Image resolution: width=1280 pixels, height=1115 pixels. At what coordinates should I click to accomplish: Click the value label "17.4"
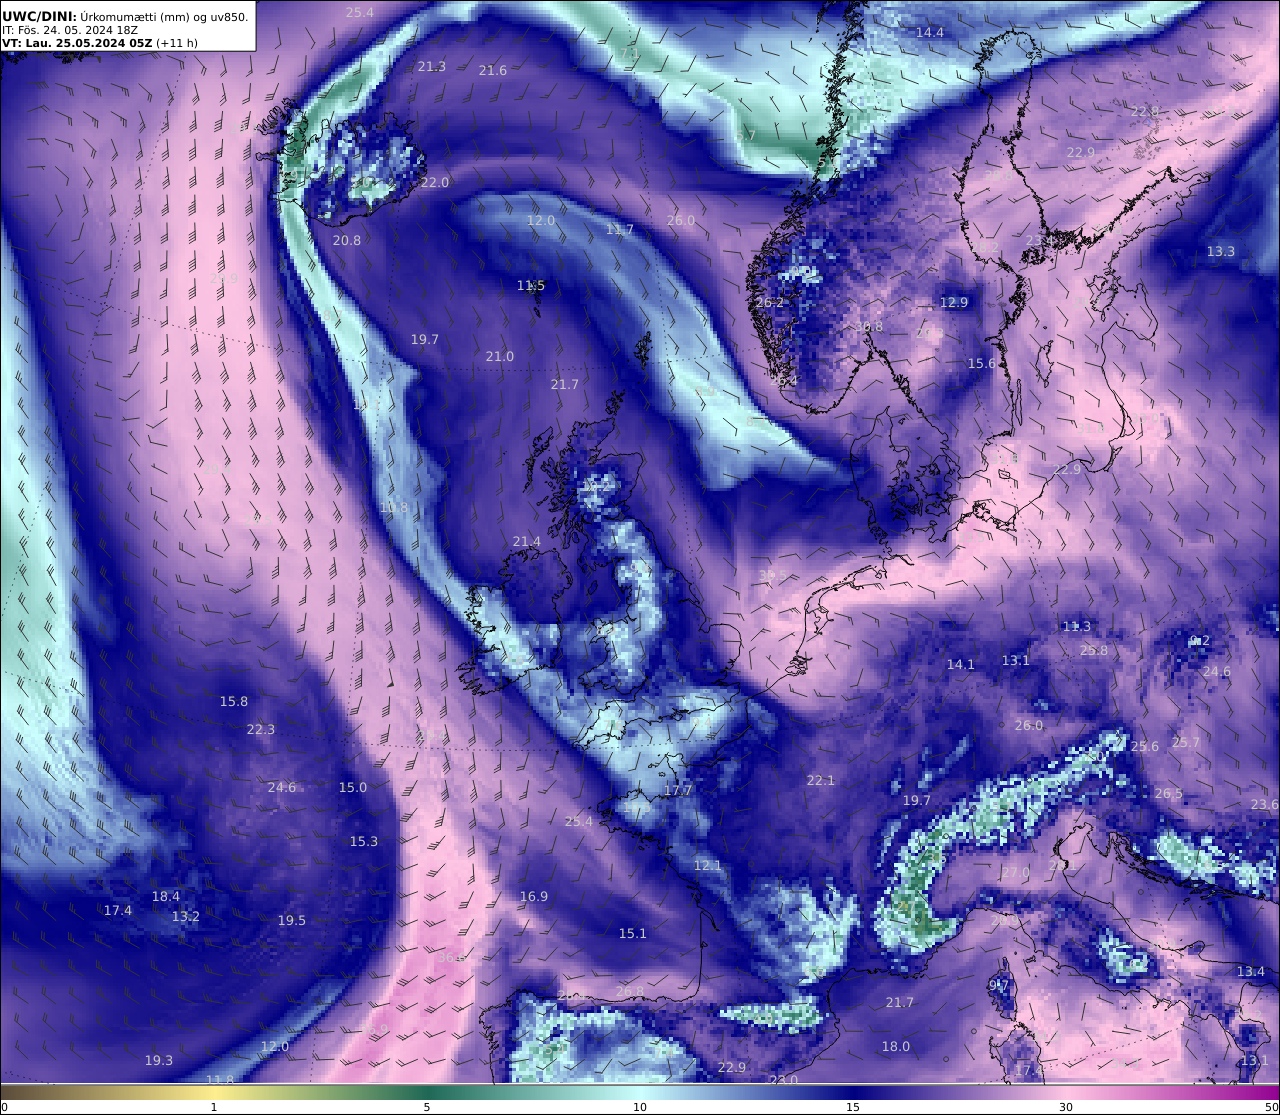click(118, 911)
